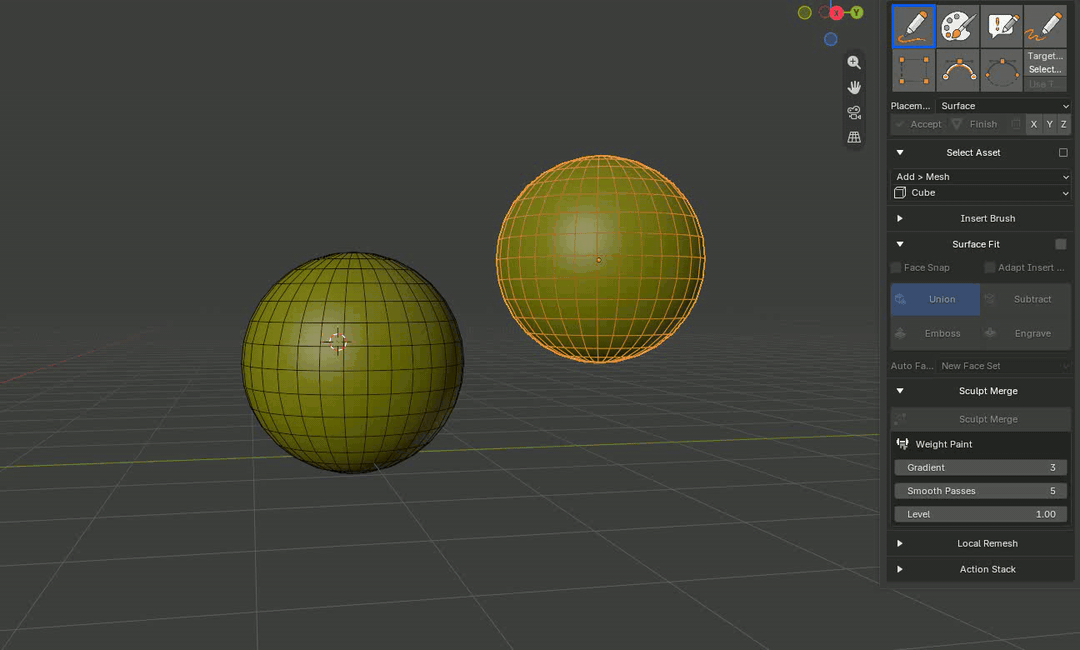Expand the Local Remesh panel
The image size is (1080, 650).
(x=900, y=543)
